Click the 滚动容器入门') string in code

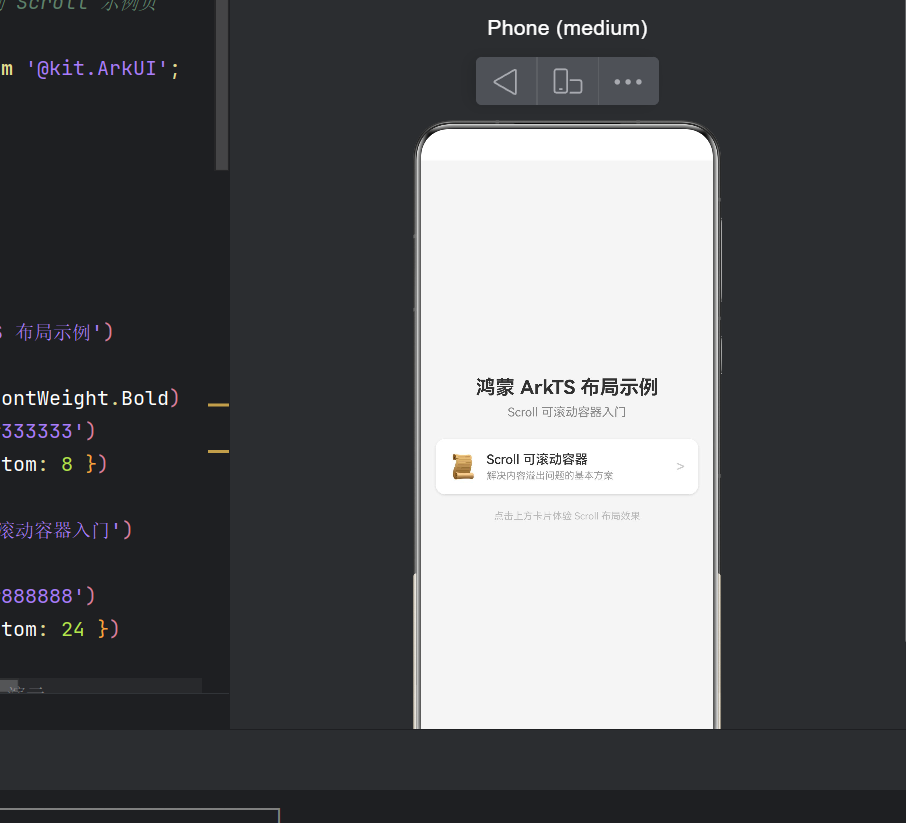(x=66, y=530)
